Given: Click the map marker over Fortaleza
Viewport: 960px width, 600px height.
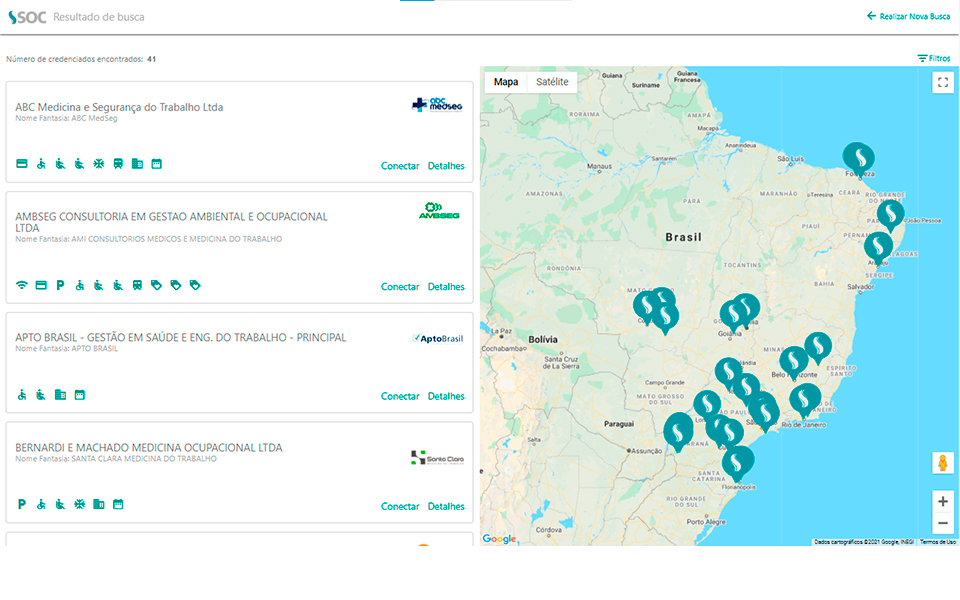Looking at the screenshot, I should tap(858, 159).
